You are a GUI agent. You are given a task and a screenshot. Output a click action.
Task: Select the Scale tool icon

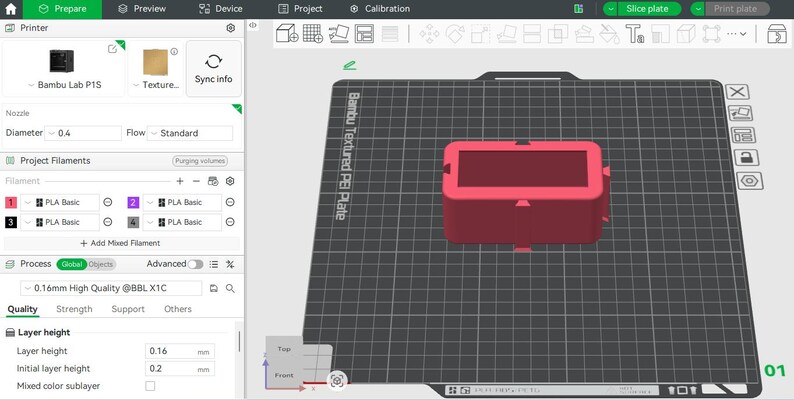coord(480,34)
